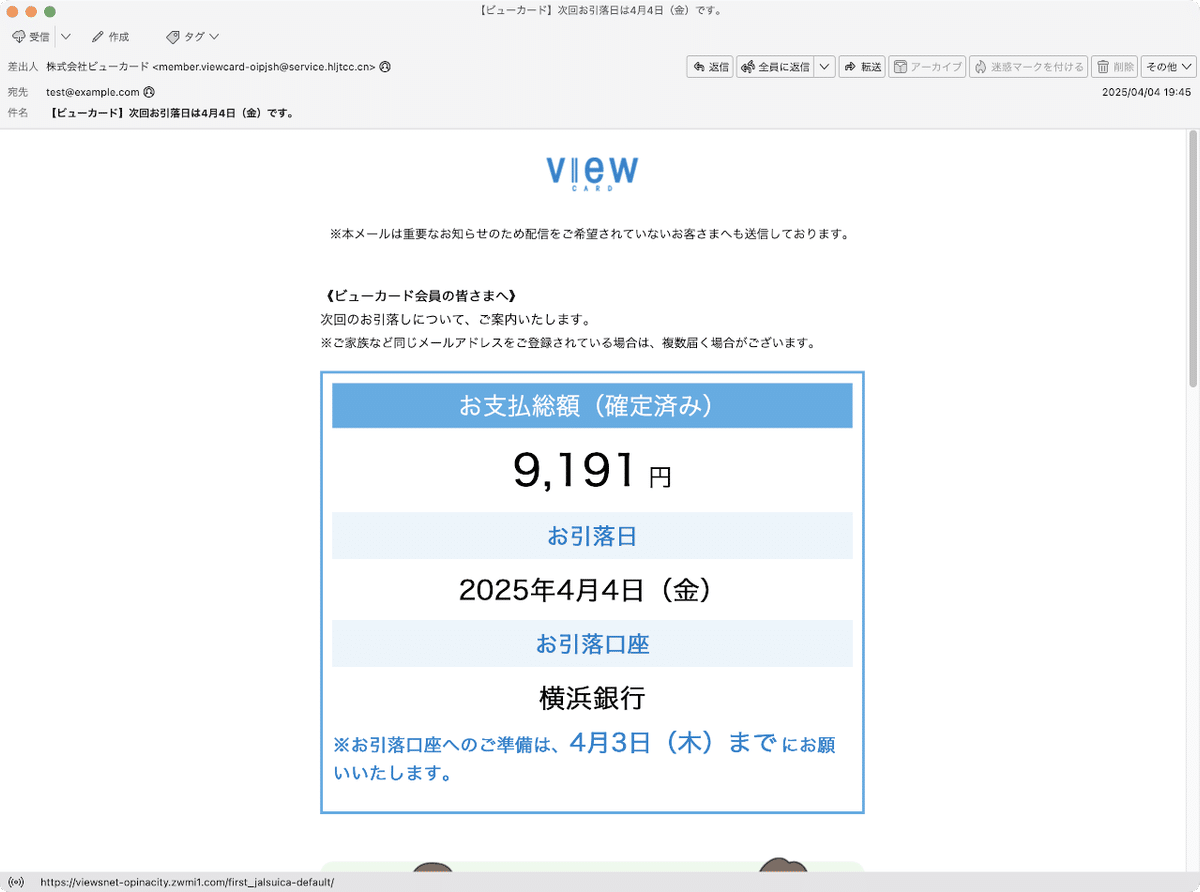
Task: Click the sender address member.viewcard-oipjsh@service.hljtcc.cn
Action: pyautogui.click(x=264, y=67)
